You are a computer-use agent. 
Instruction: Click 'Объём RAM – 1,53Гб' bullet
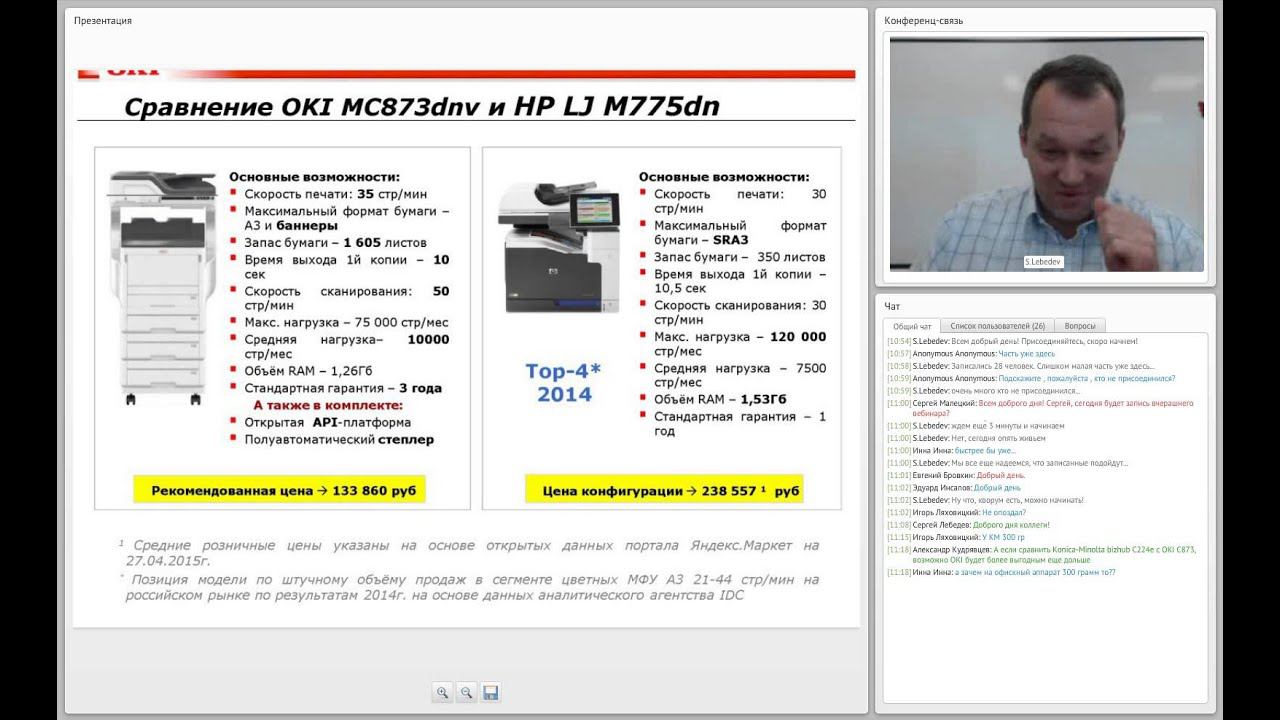720,399
